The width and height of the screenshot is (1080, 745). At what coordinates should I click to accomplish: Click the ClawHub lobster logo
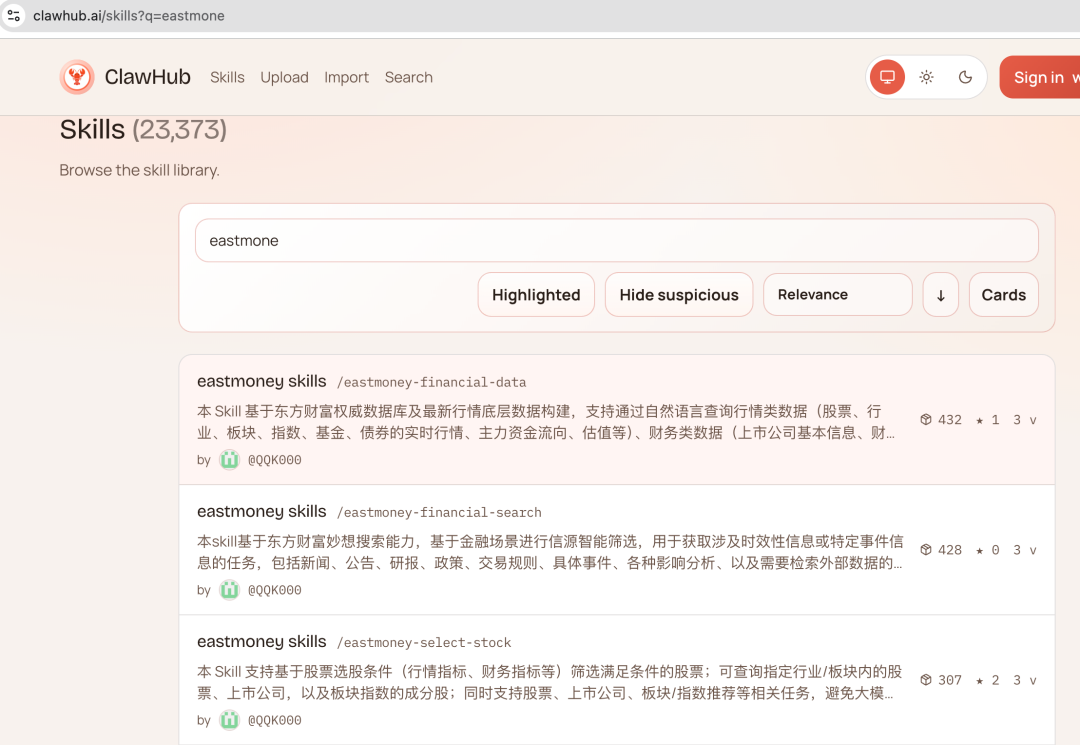[x=76, y=77]
